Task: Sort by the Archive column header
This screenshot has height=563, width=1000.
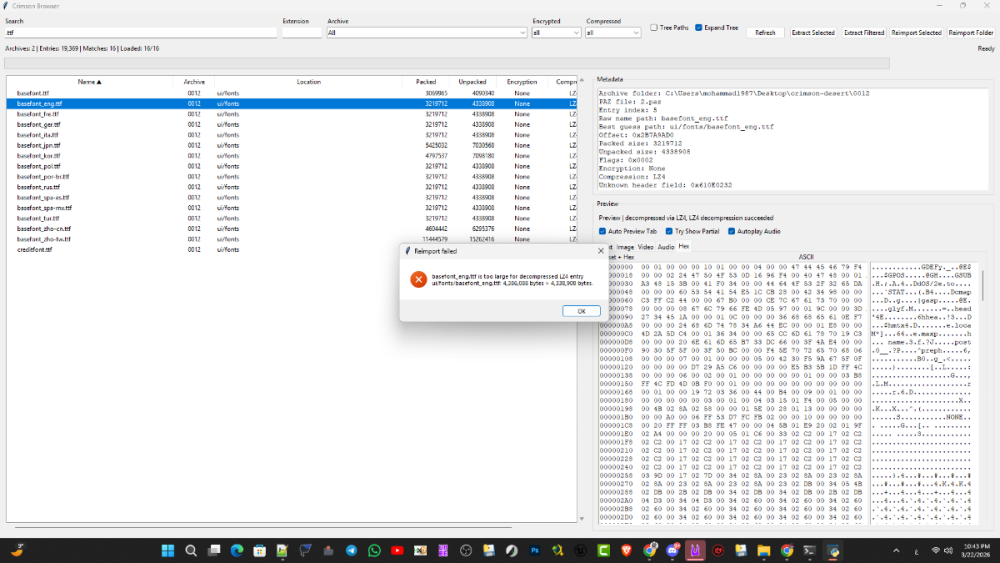Action: (194, 82)
